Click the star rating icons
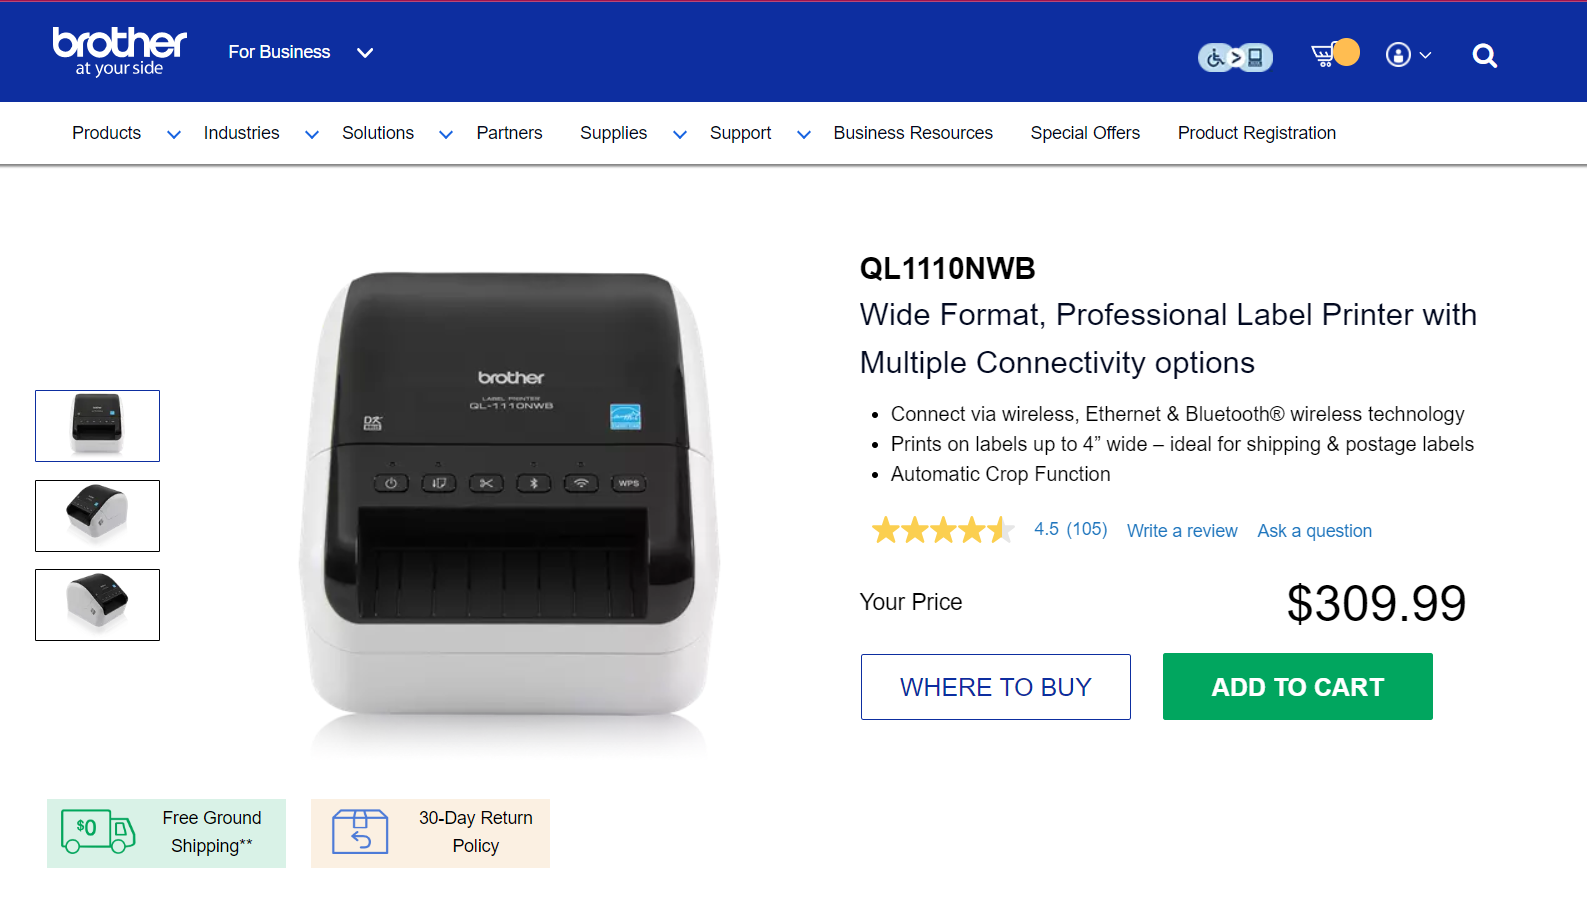 coord(943,530)
